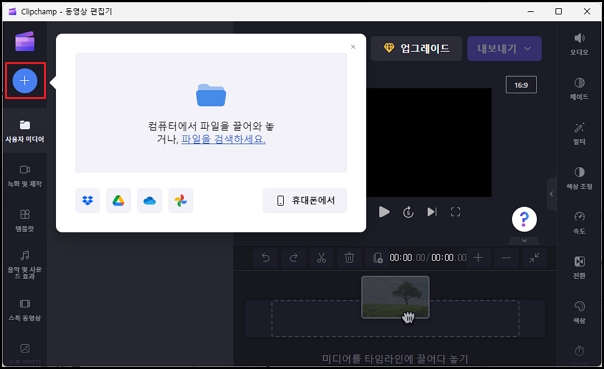Open the stock images sidebar tab
This screenshot has width=604, height=369.
[x=25, y=353]
